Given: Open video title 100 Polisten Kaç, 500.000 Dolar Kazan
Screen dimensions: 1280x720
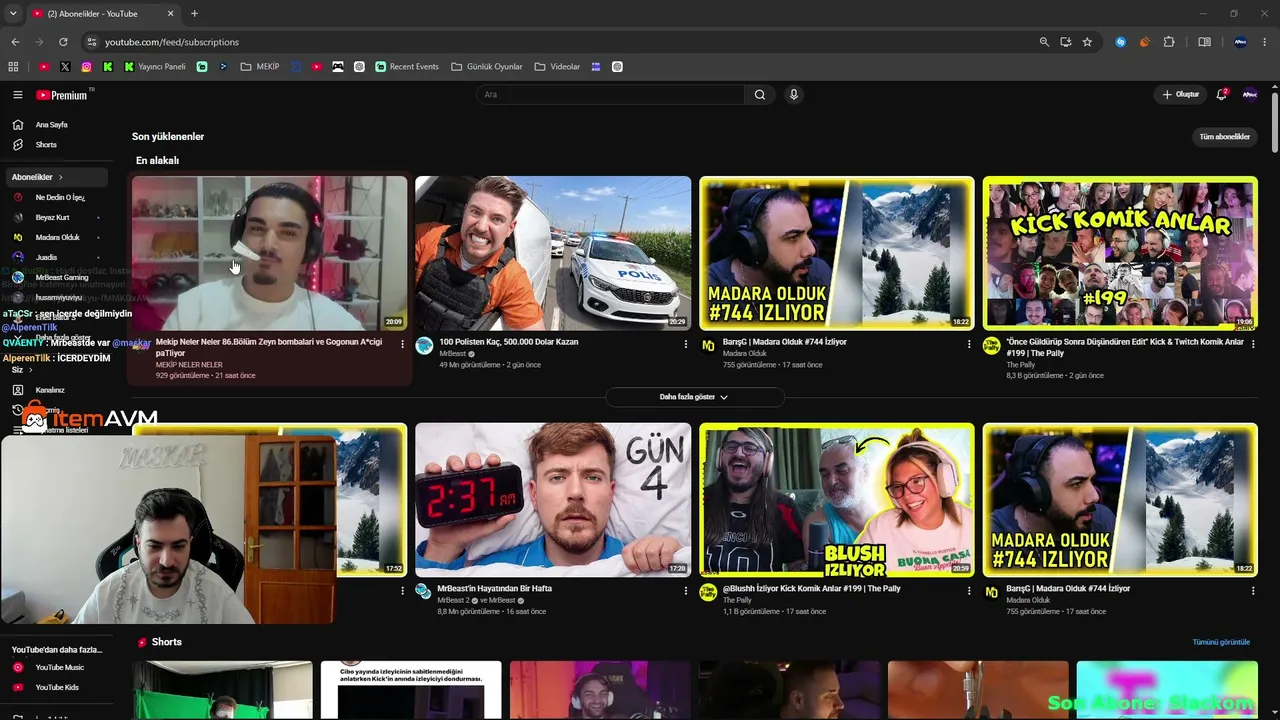Looking at the screenshot, I should [509, 342].
